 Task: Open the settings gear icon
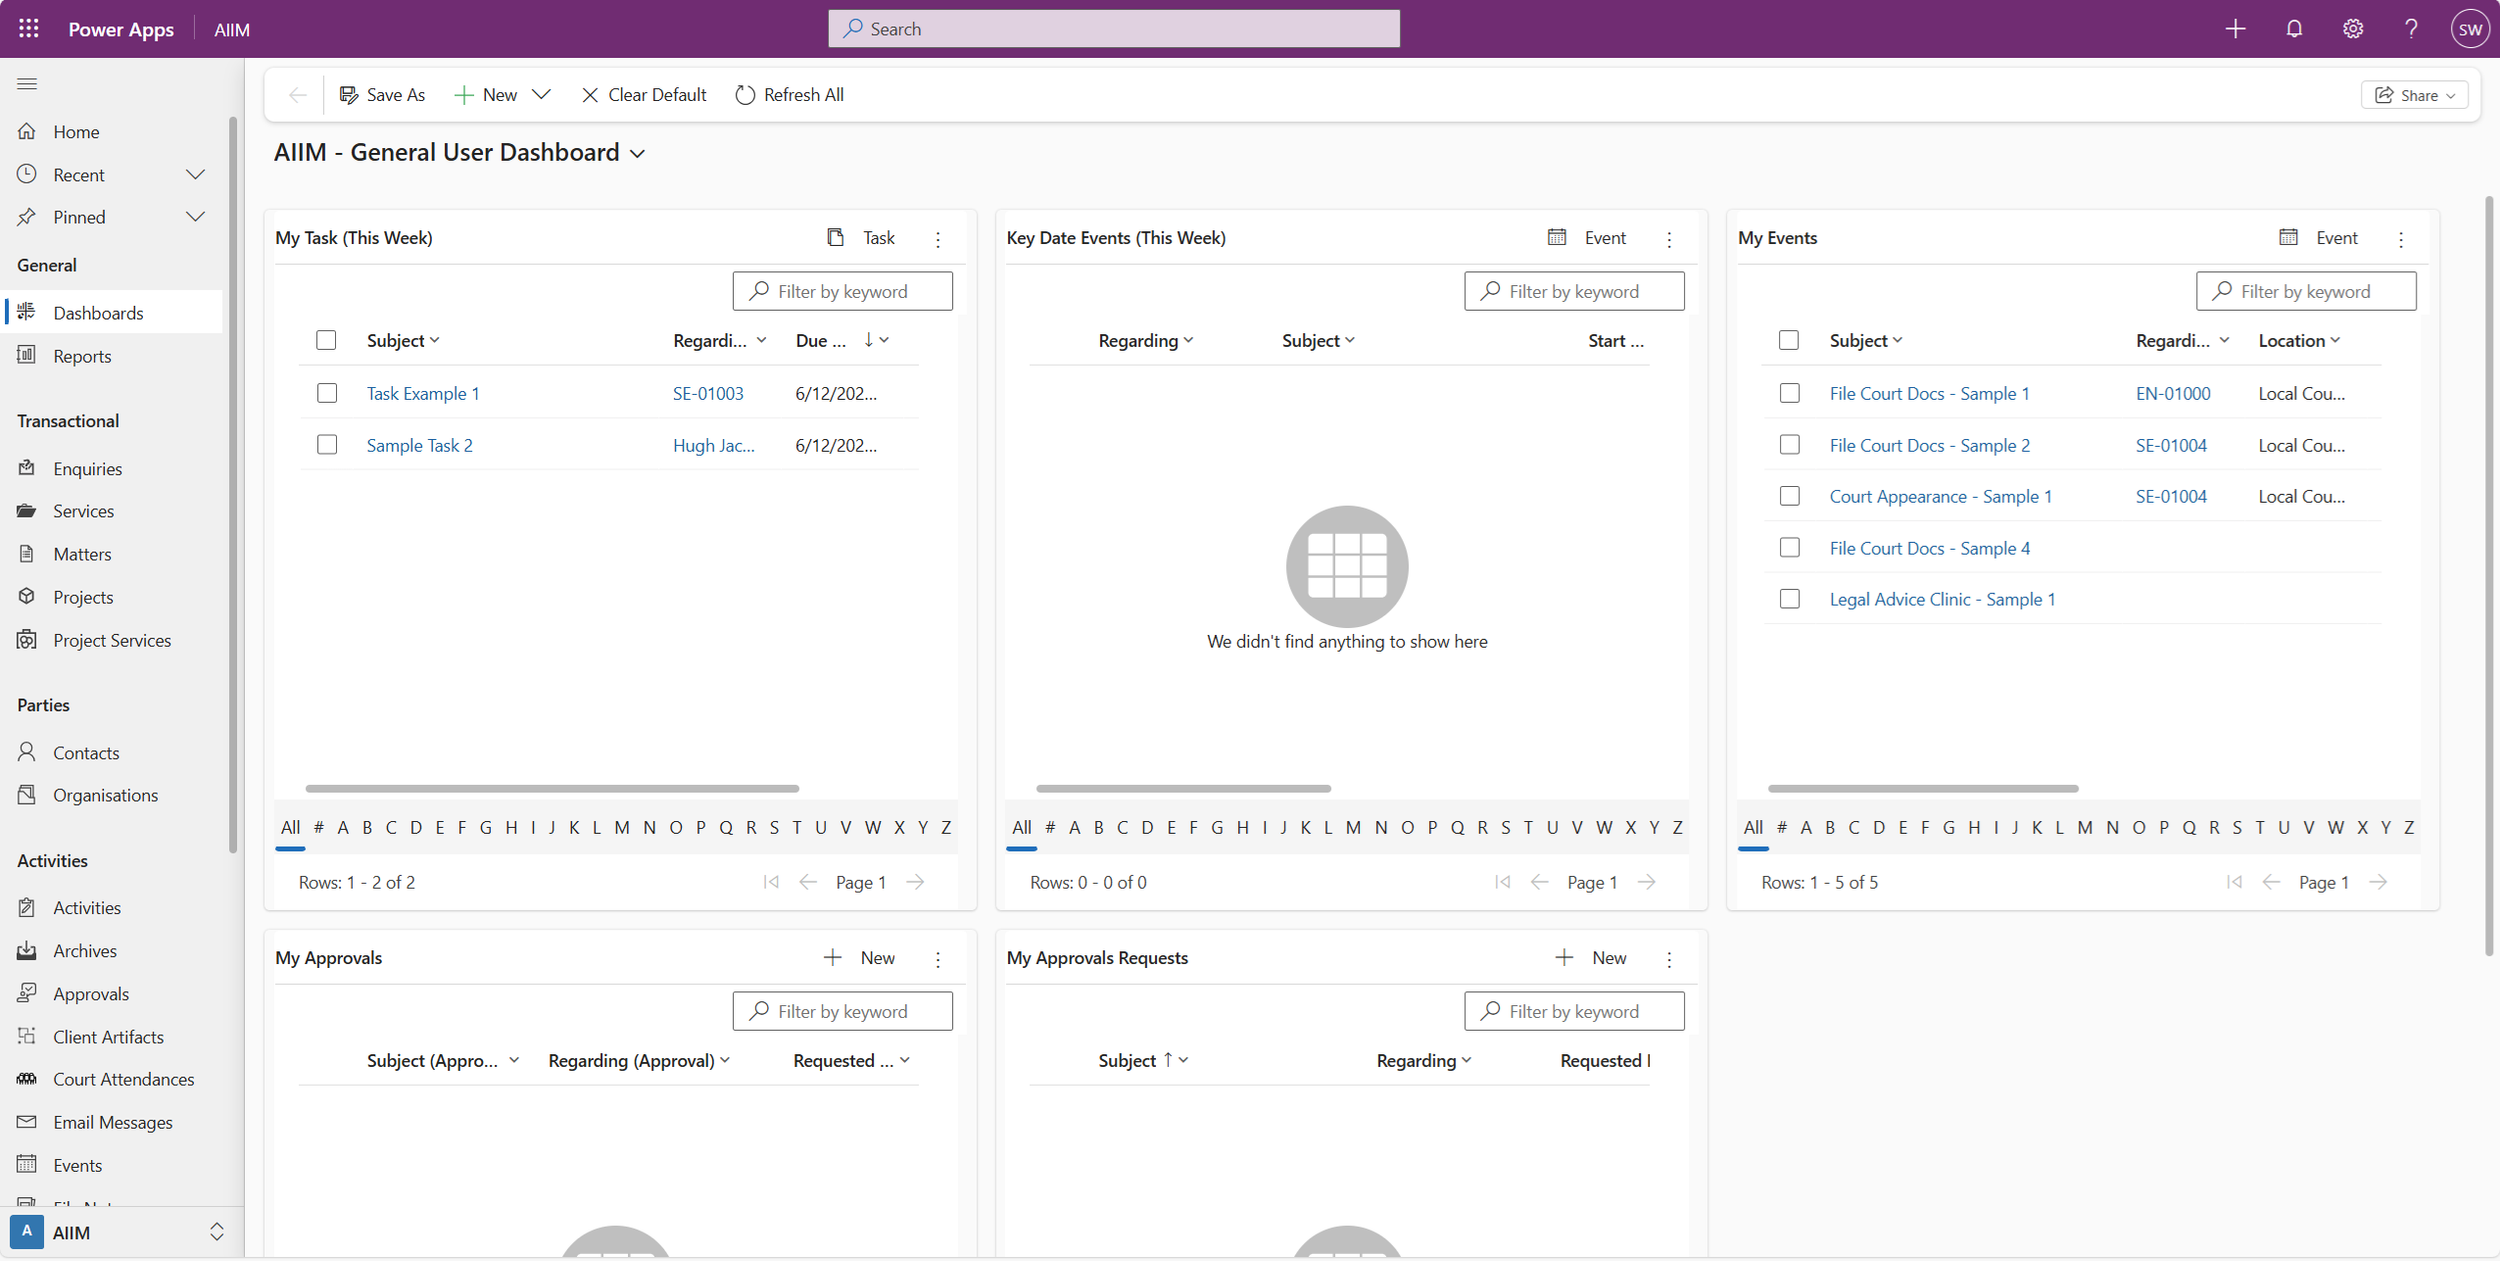2352,28
